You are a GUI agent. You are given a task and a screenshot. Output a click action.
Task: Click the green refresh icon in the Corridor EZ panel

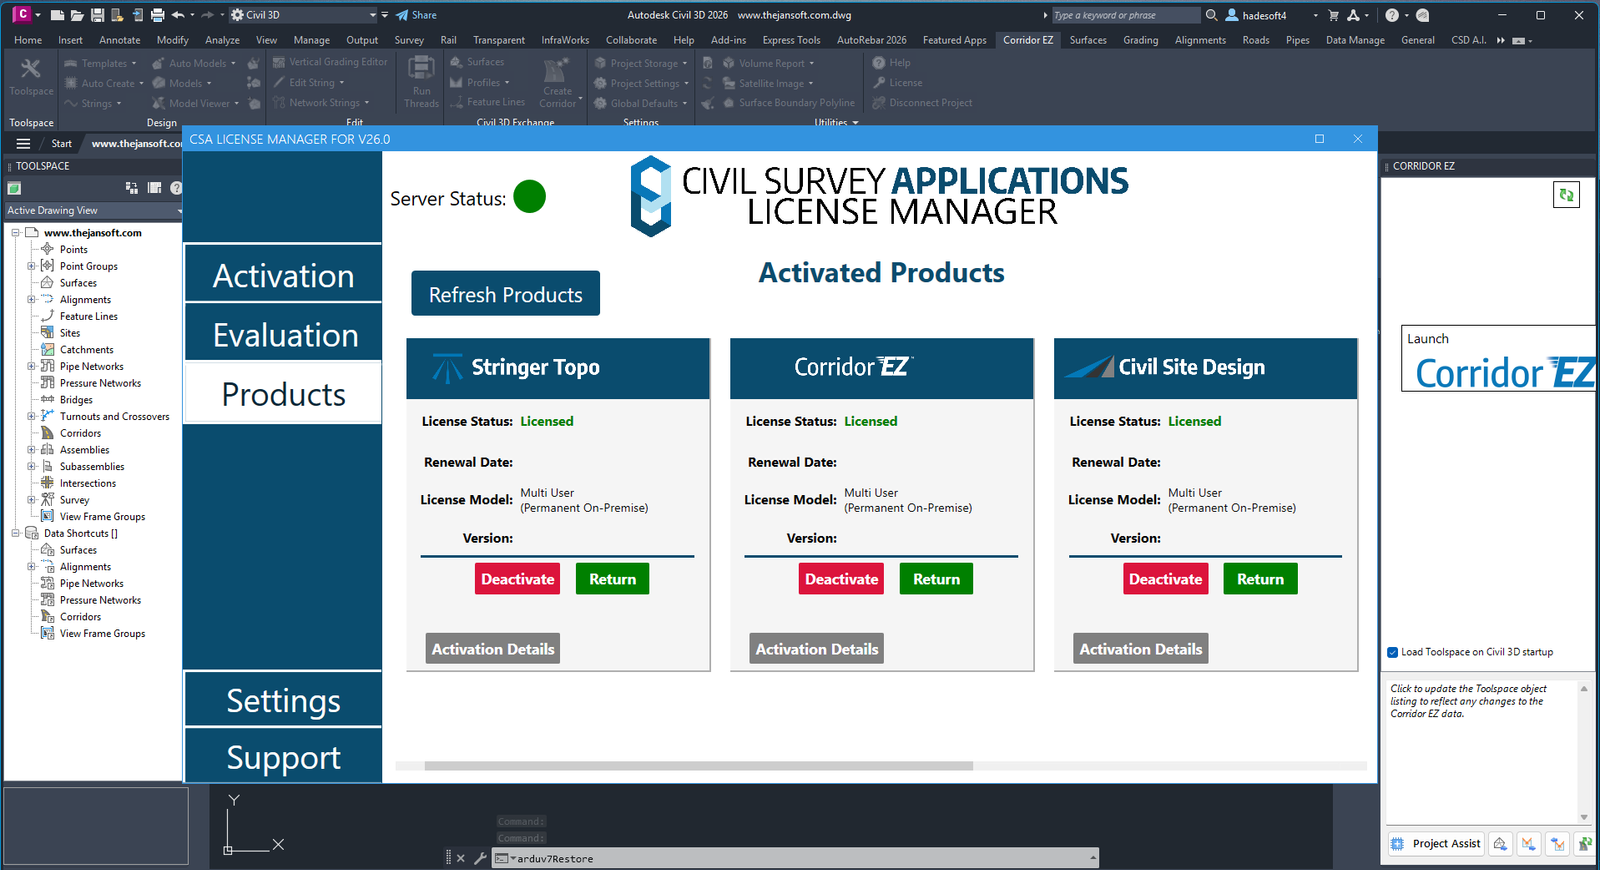(x=1566, y=195)
